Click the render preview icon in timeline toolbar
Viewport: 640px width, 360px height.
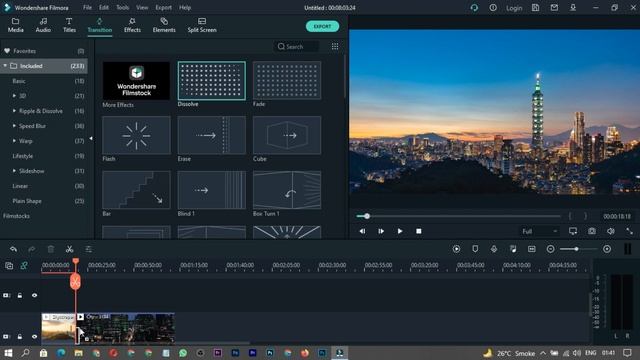pos(456,249)
